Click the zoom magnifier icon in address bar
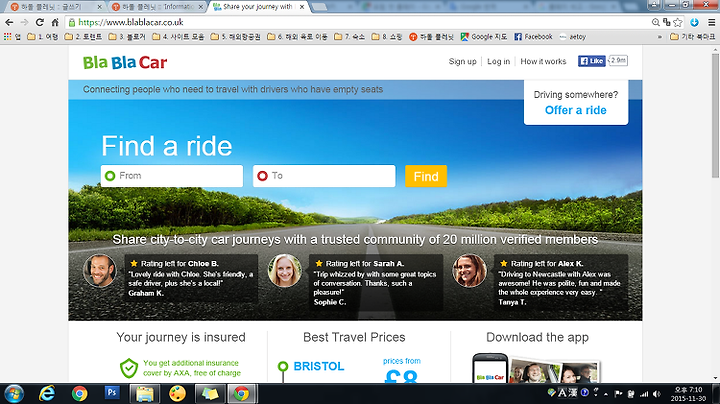The width and height of the screenshot is (720, 404). tap(656, 22)
